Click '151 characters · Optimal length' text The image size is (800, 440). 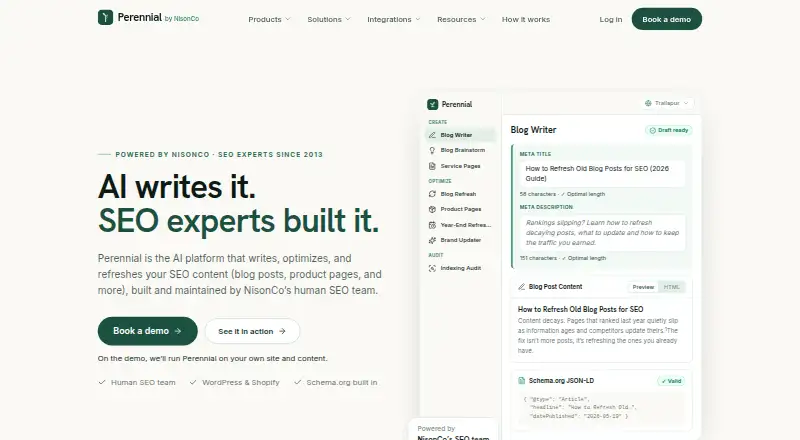563,258
